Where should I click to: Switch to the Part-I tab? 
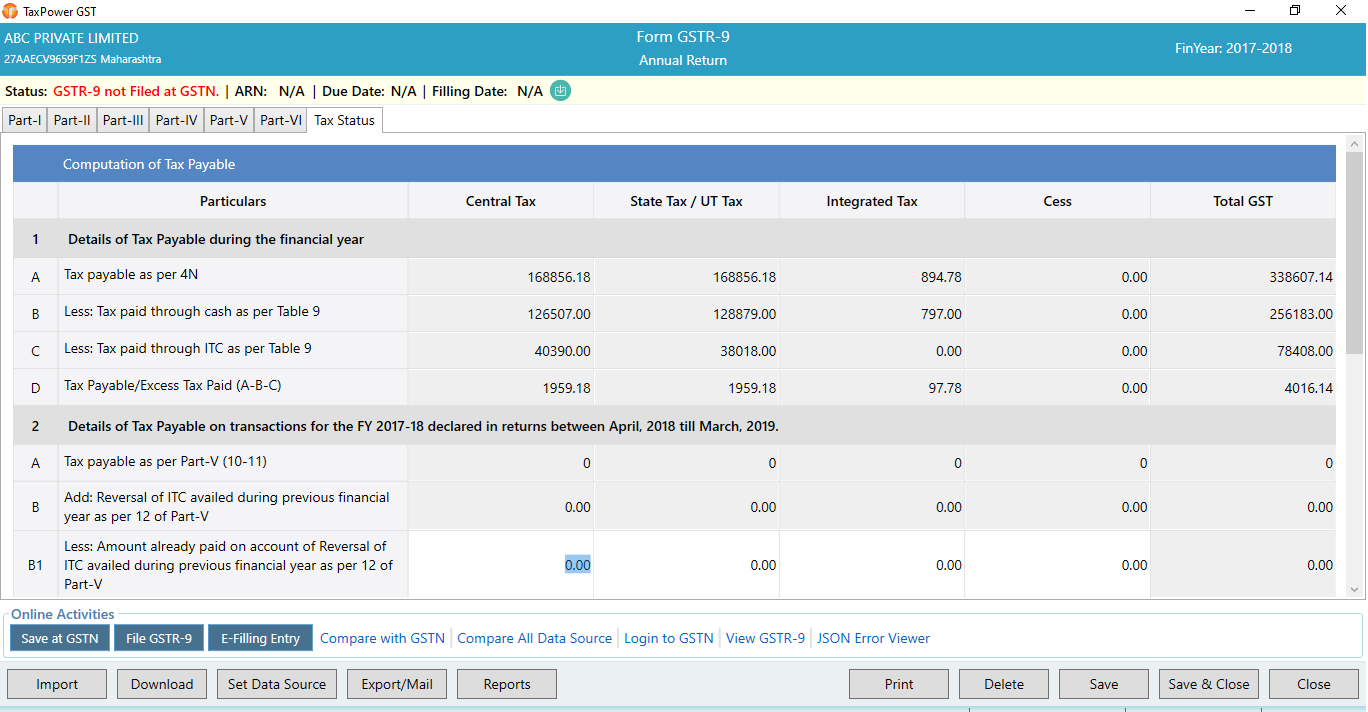(25, 120)
